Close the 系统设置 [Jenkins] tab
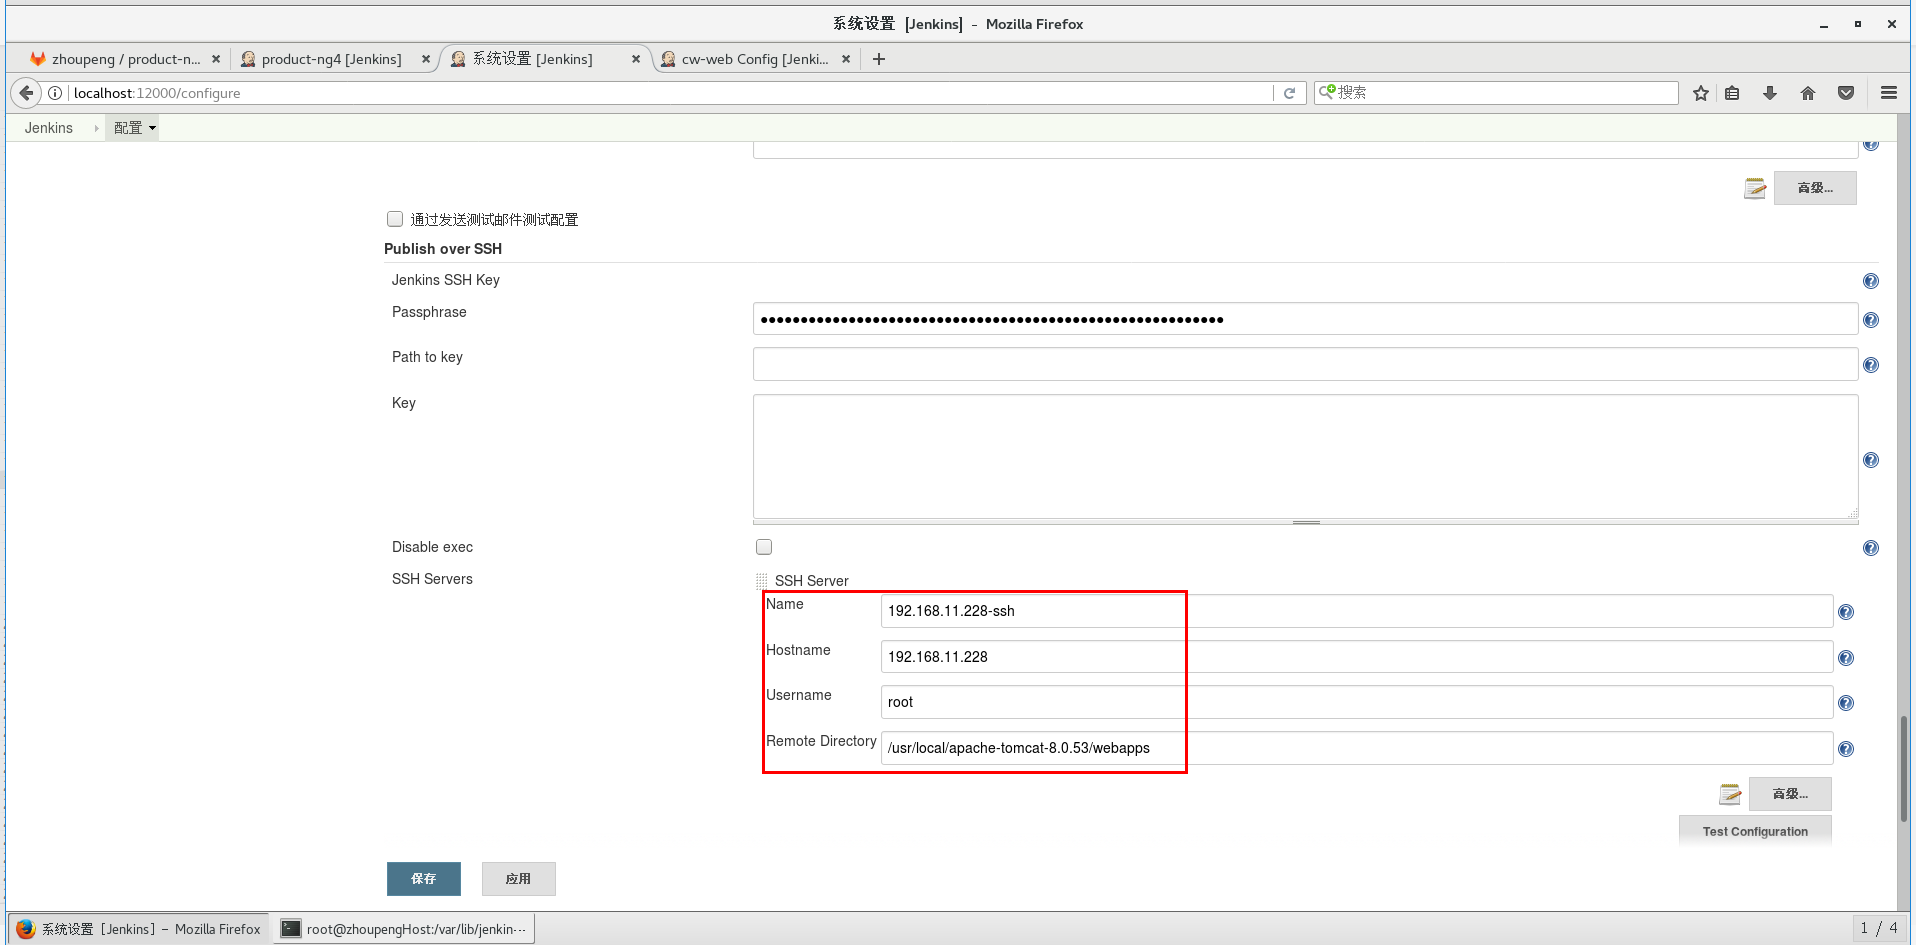The image size is (1916, 945). pyautogui.click(x=636, y=59)
